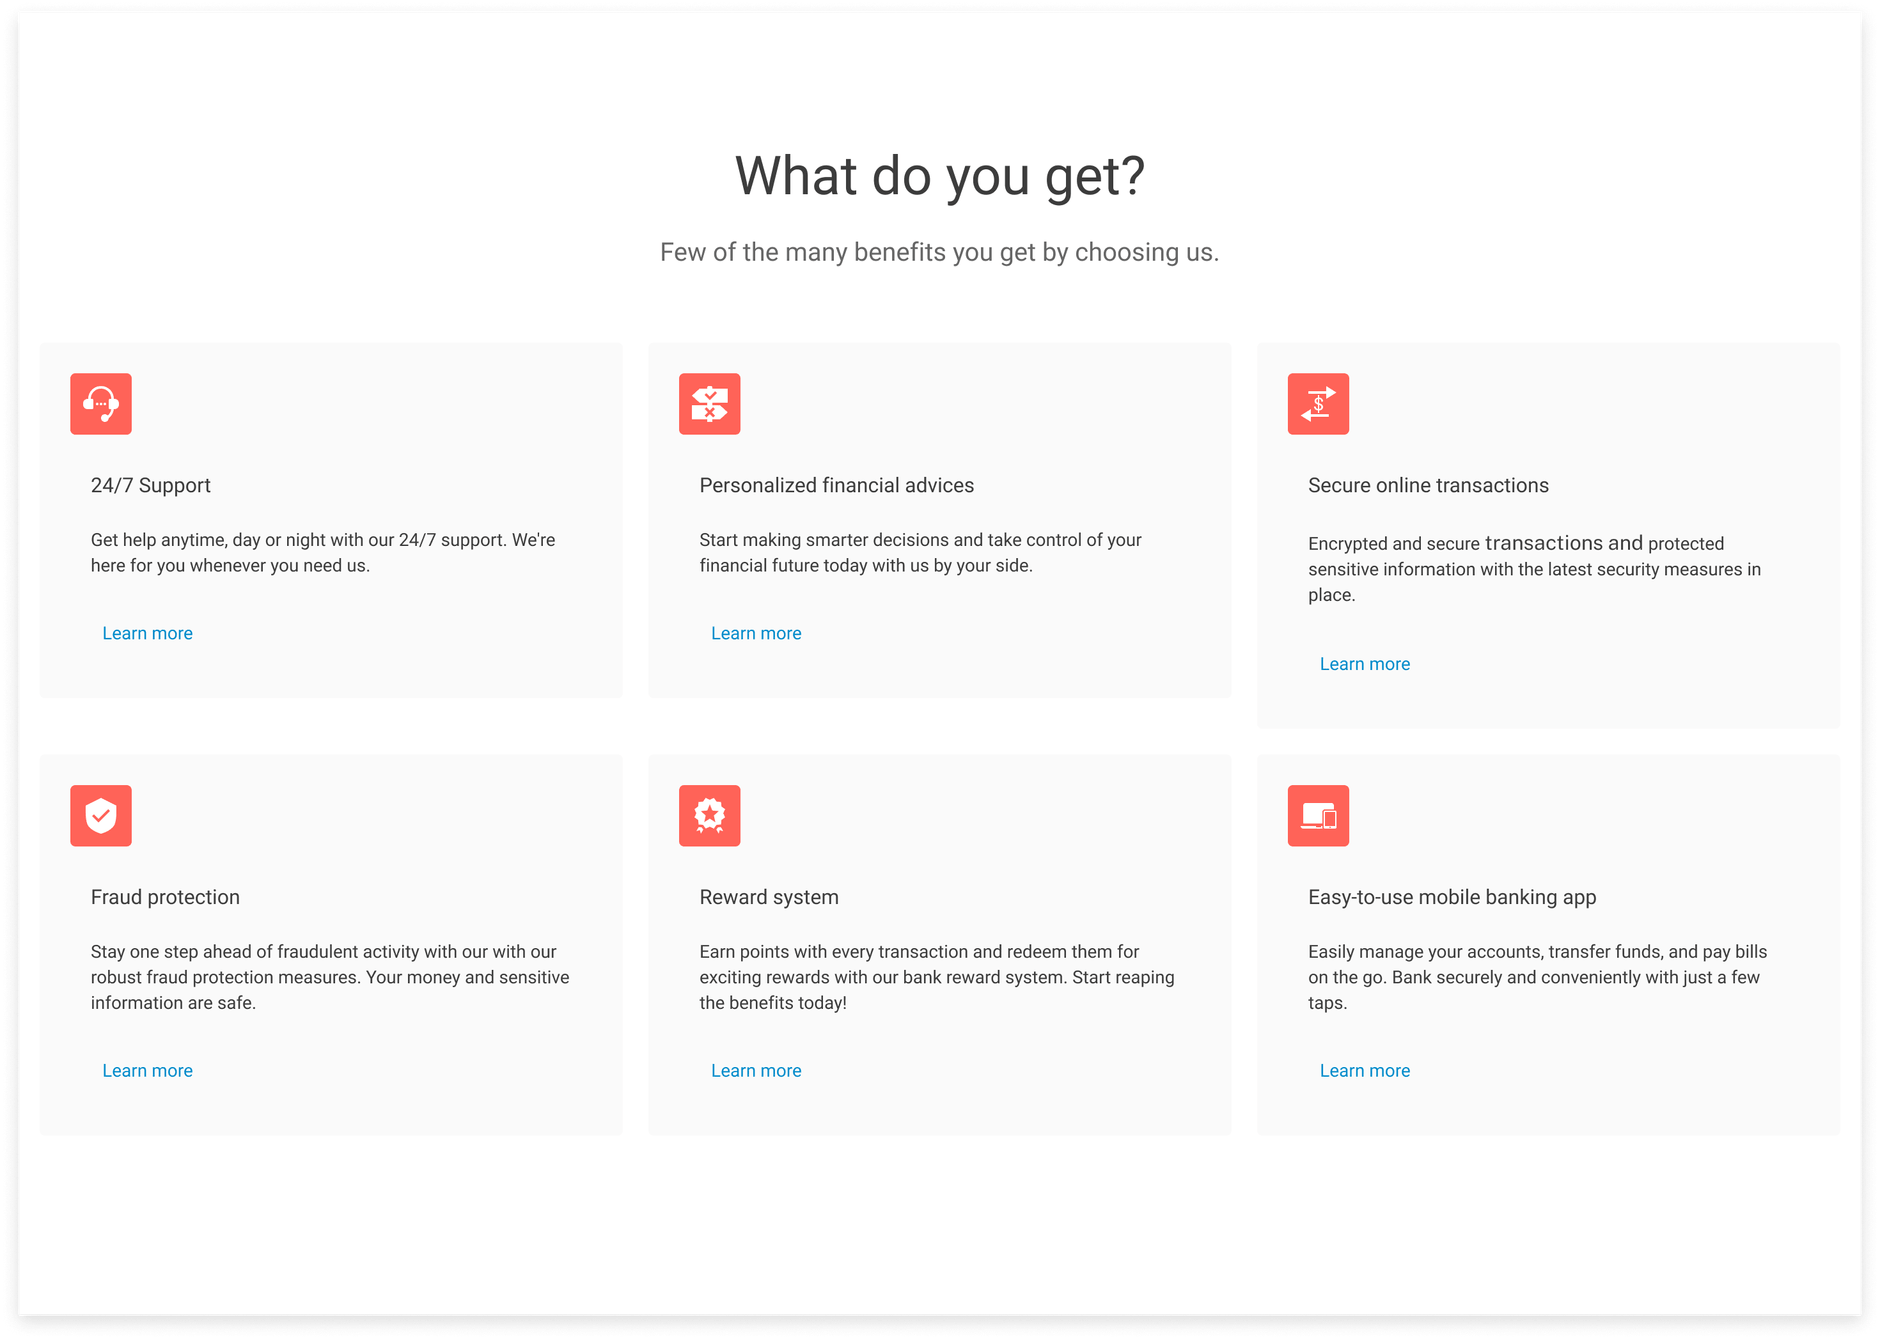This screenshot has height=1340, width=1880.
Task: Click the headset icon for 24/7 Support
Action: [x=101, y=404]
